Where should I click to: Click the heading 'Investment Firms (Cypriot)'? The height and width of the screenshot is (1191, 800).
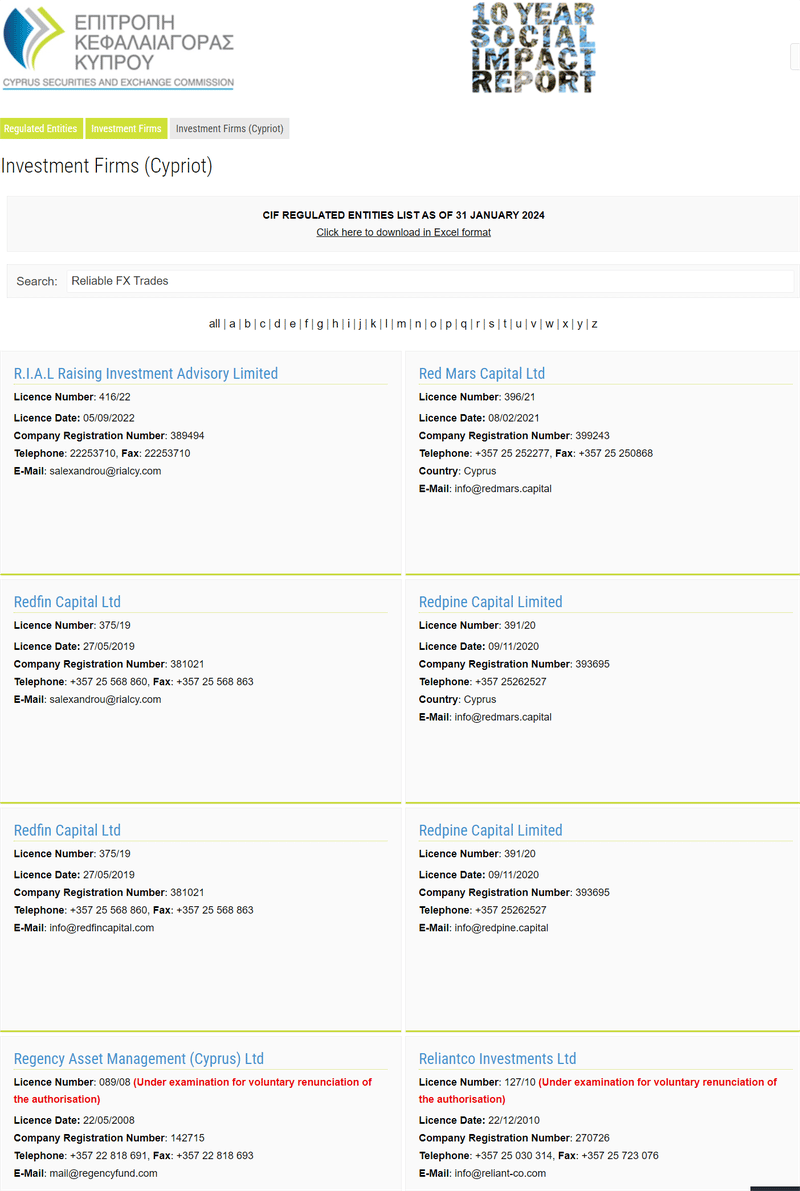(106, 166)
